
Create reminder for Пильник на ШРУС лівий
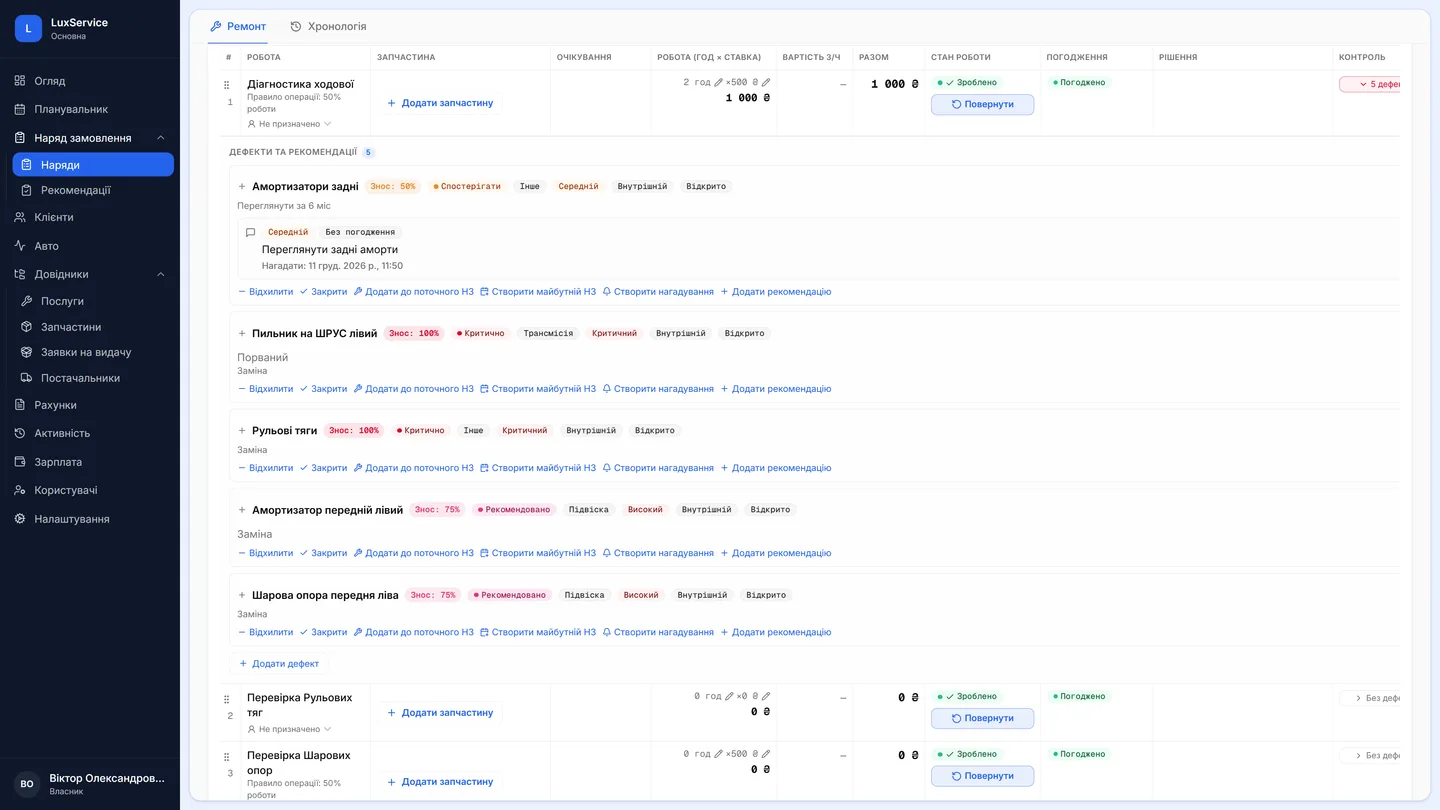click(x=658, y=389)
